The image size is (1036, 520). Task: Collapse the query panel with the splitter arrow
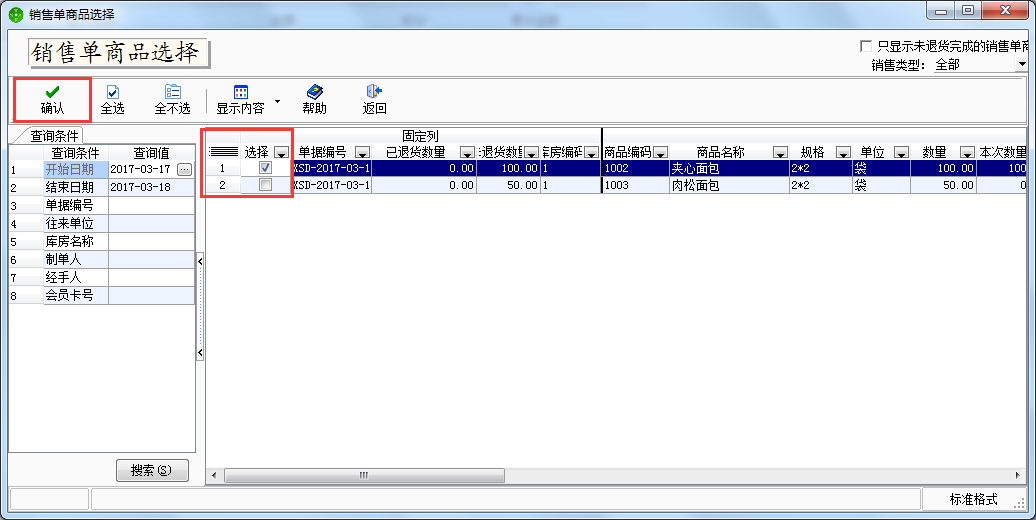pos(200,260)
